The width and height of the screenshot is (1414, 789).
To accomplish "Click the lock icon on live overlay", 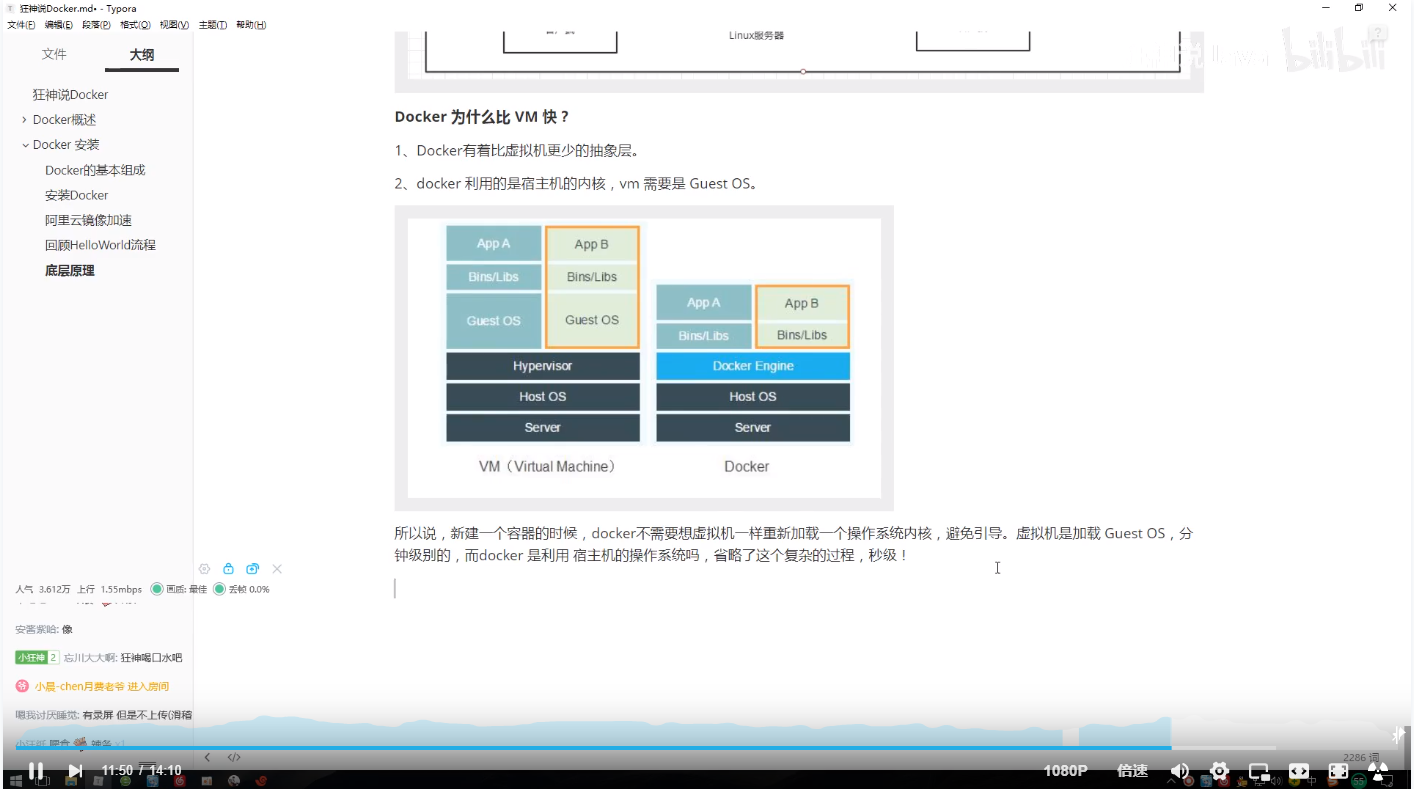I will (x=228, y=569).
